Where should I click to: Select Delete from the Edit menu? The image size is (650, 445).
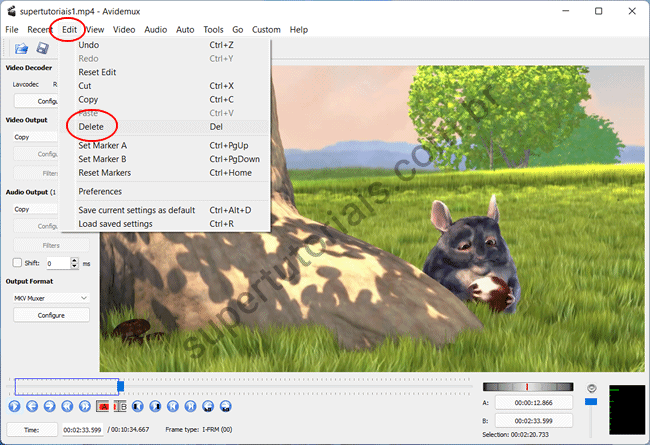pos(91,127)
